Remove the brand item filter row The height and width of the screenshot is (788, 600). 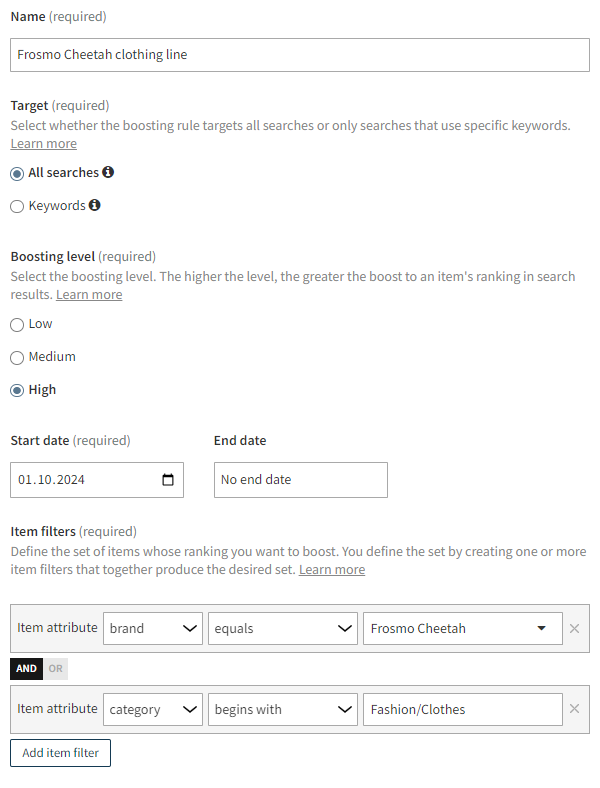pyautogui.click(x=574, y=629)
